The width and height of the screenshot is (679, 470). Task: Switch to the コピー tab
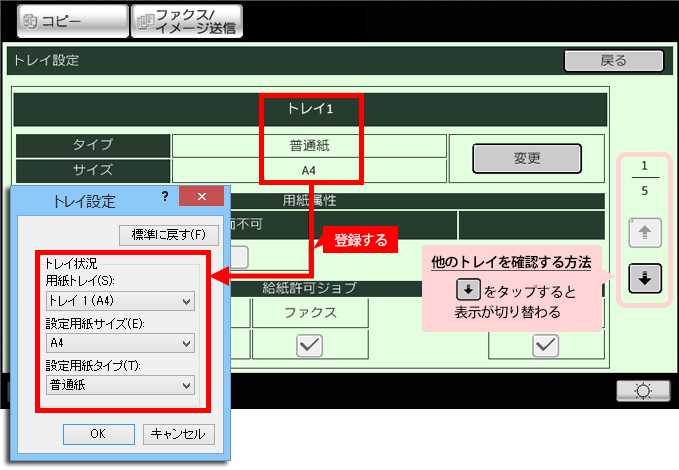[x=66, y=21]
